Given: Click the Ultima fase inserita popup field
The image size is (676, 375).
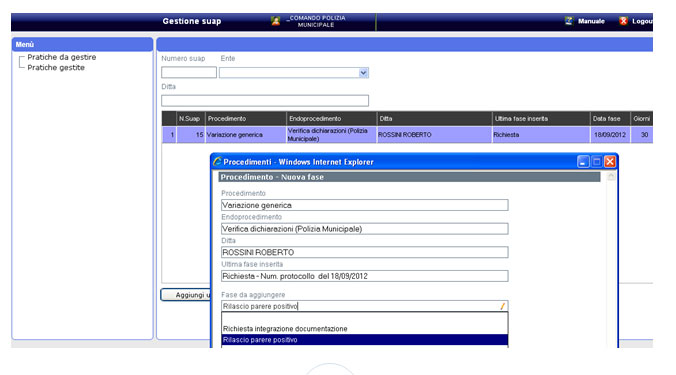Looking at the screenshot, I should coord(365,276).
